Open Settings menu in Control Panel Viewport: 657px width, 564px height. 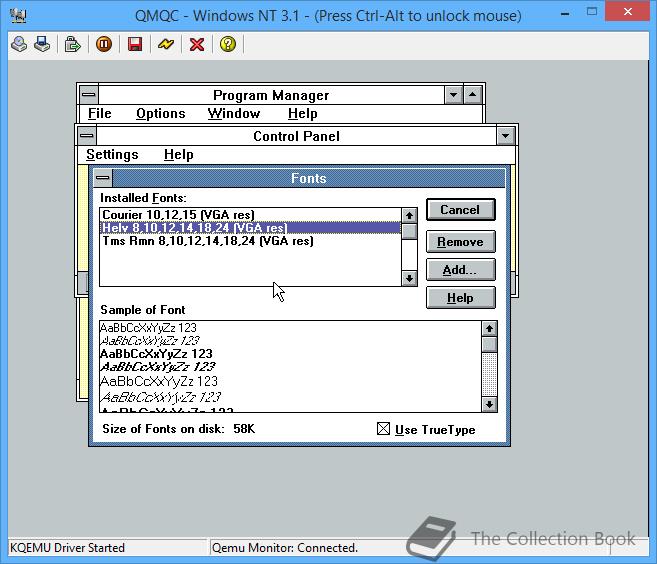[x=112, y=155]
